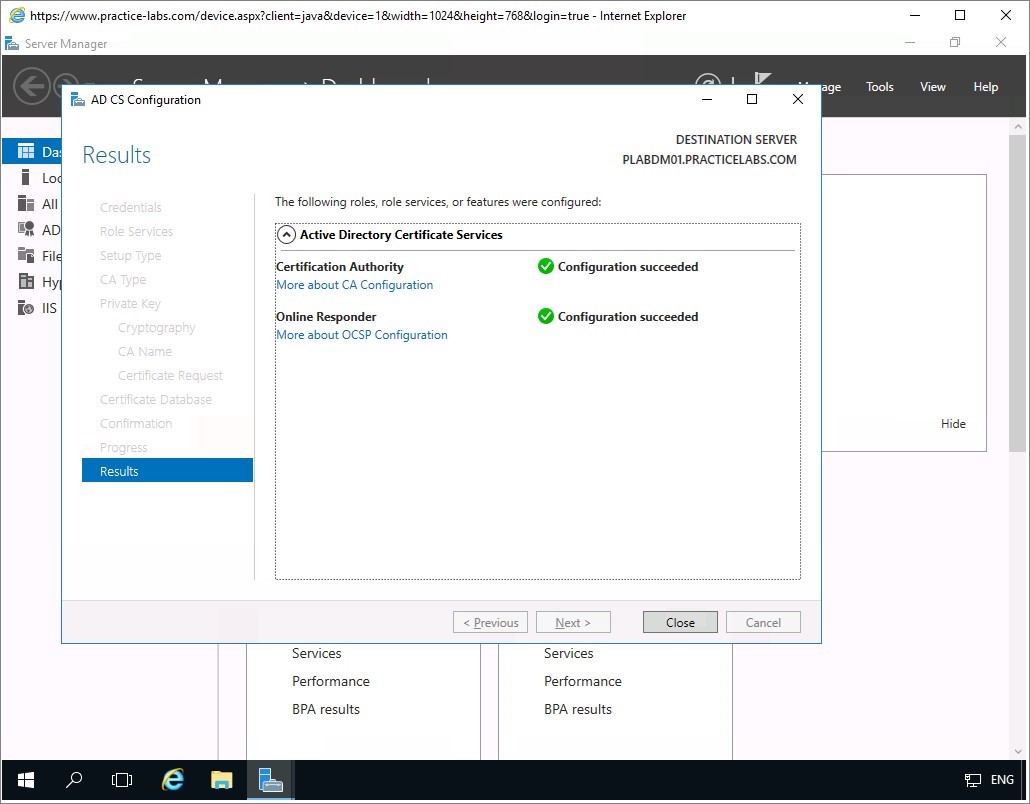Maximize the AD CS Configuration dialog

(x=752, y=99)
